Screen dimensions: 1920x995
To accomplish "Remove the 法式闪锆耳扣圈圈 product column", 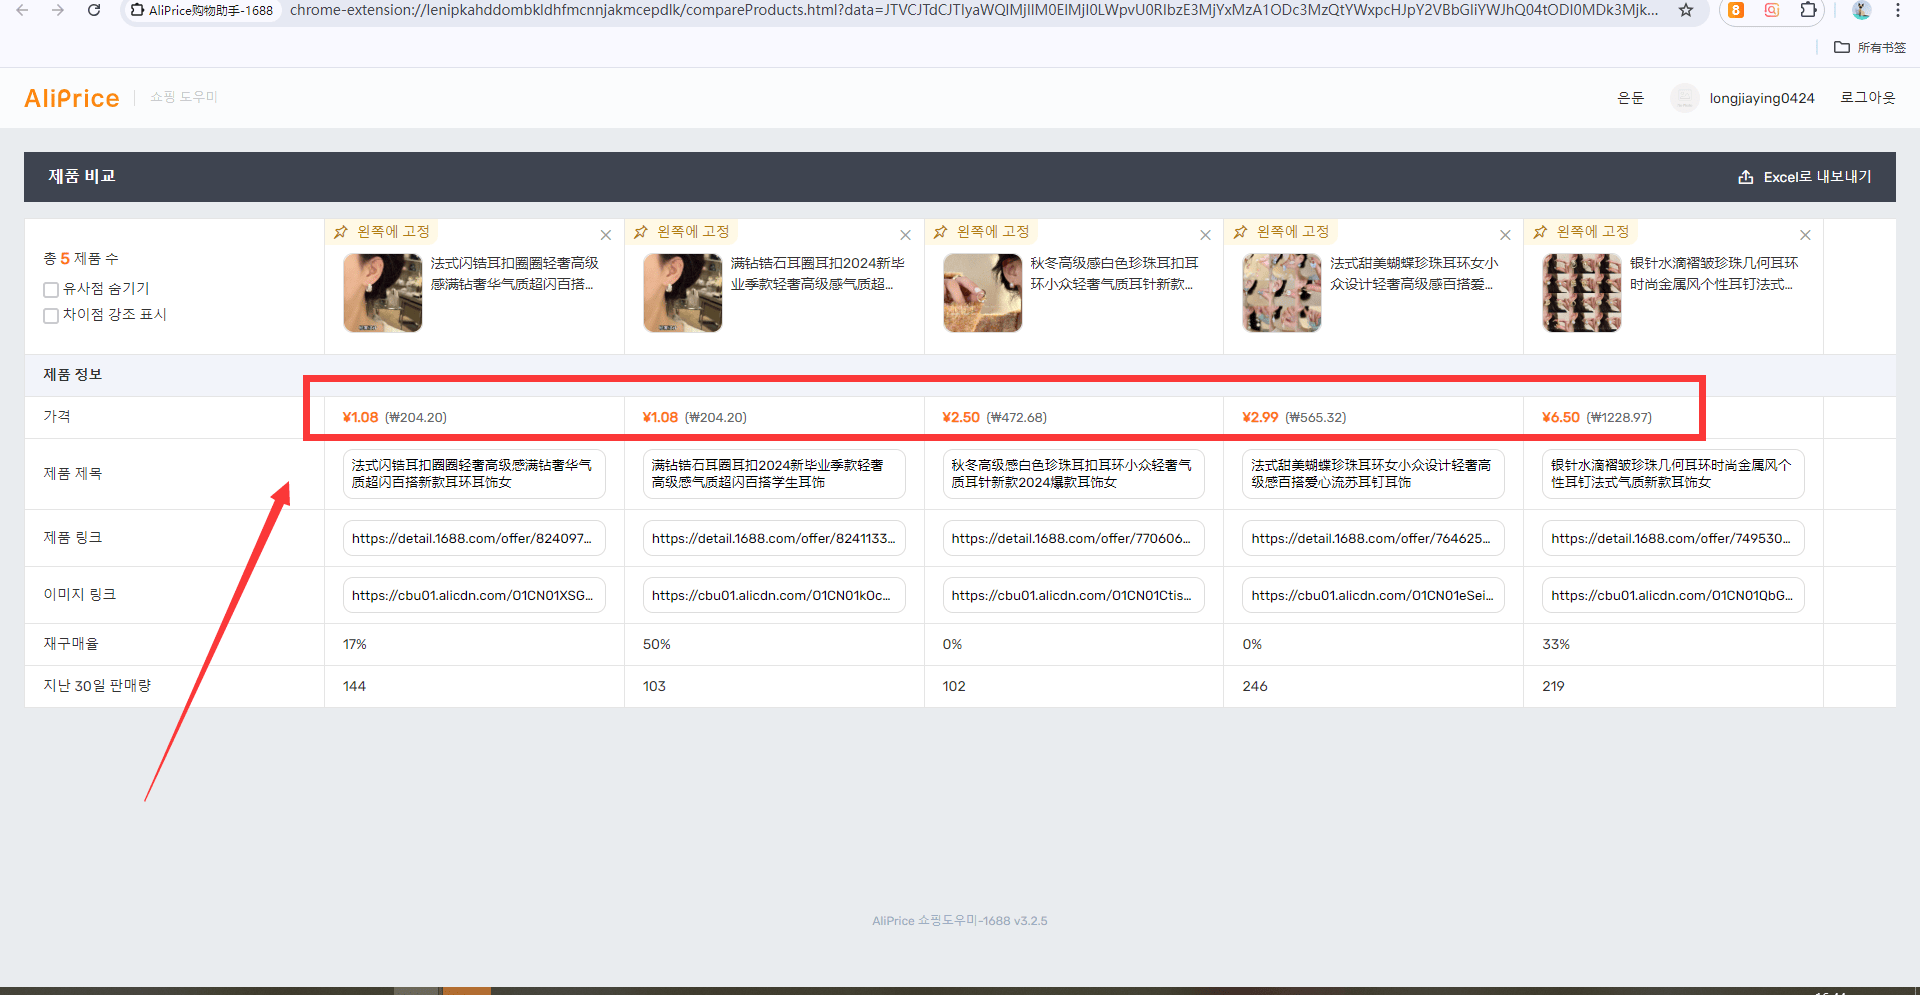I will (x=605, y=235).
